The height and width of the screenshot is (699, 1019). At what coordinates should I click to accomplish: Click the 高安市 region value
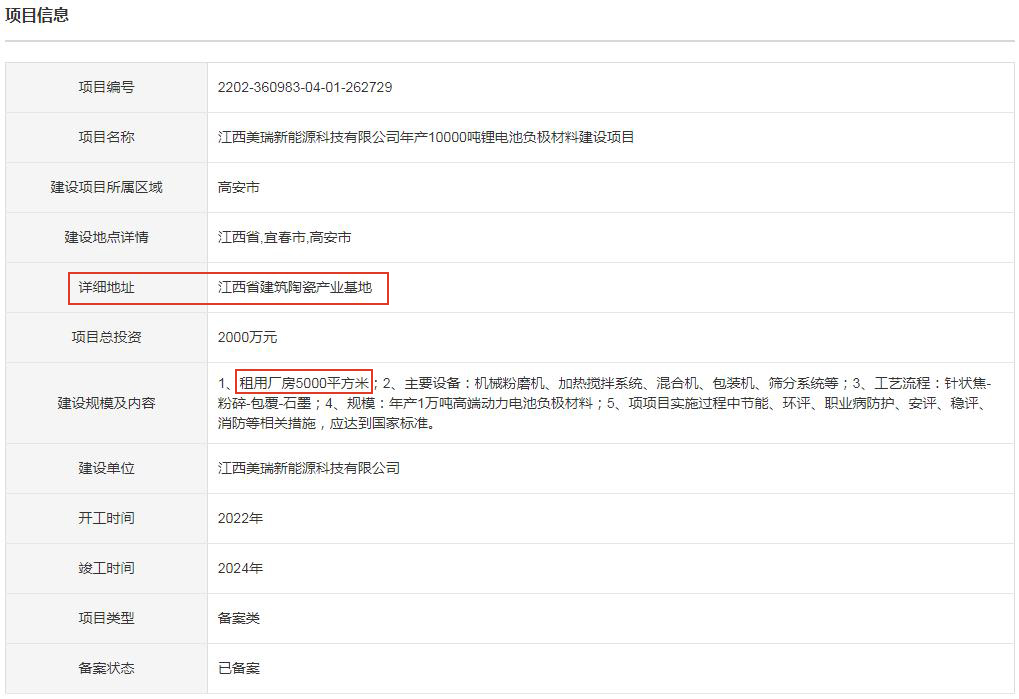[239, 187]
